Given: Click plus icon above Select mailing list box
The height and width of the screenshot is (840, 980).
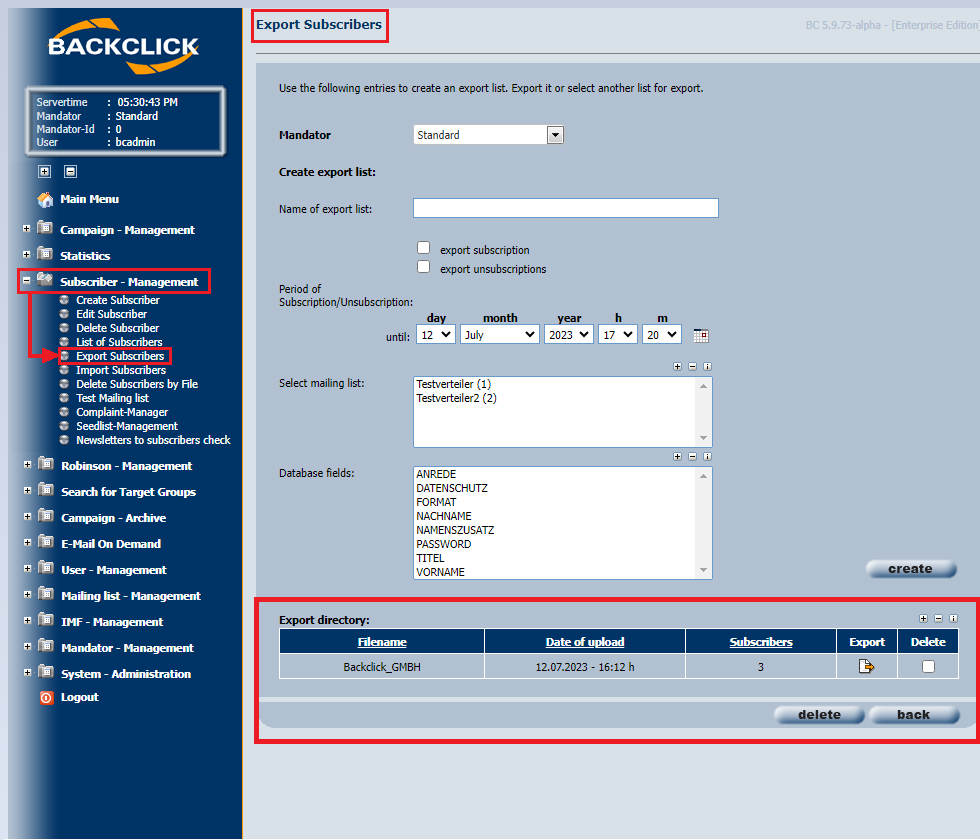Looking at the screenshot, I should [678, 367].
